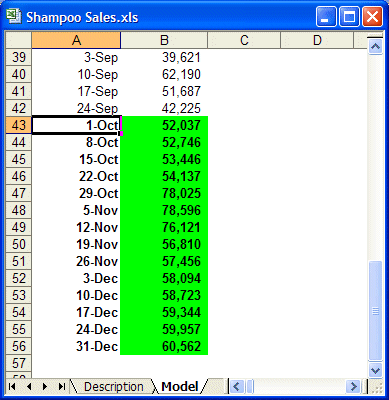Maximize the Shampoo Sales workbook window
The width and height of the screenshot is (389, 400).
coord(349,16)
